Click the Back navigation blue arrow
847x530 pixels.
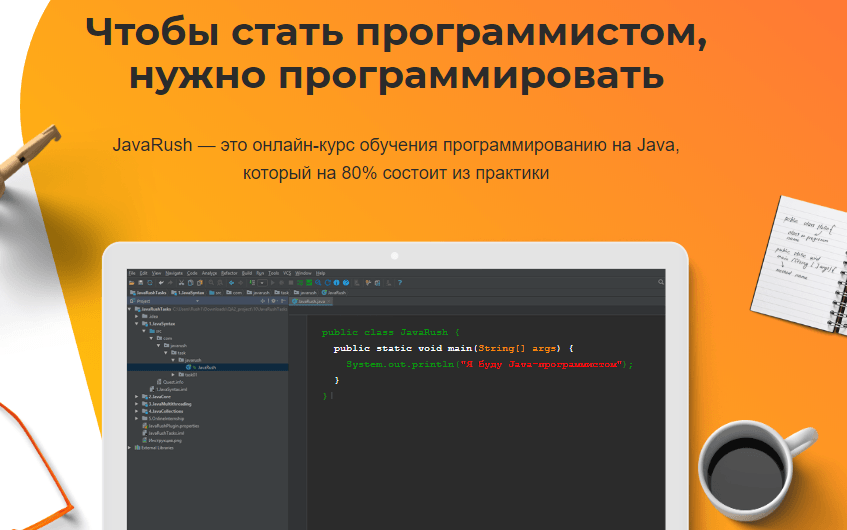click(231, 283)
